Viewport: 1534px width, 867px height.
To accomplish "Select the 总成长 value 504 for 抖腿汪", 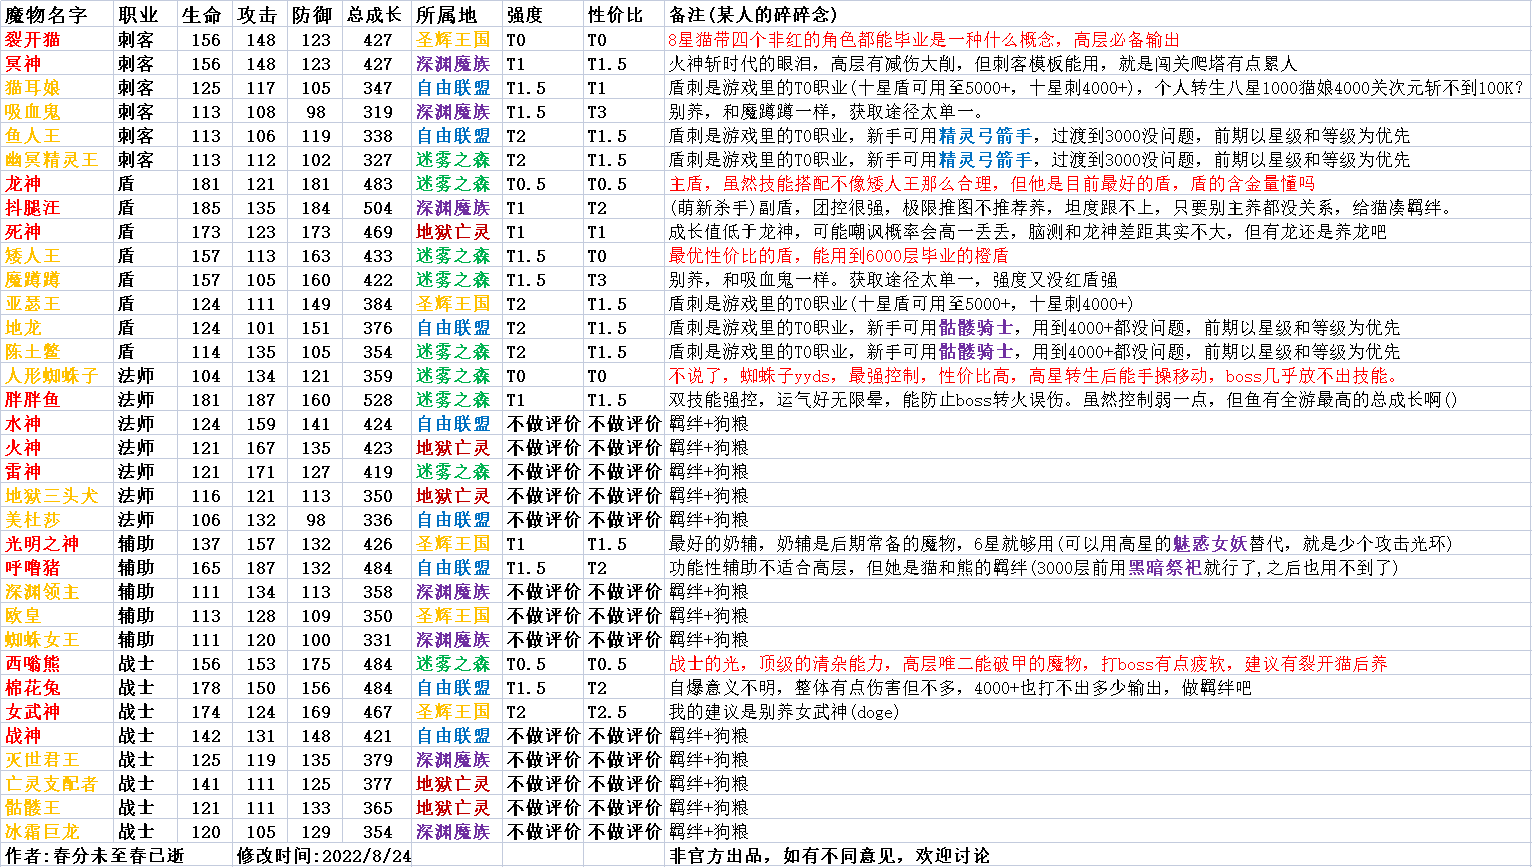I will point(378,208).
